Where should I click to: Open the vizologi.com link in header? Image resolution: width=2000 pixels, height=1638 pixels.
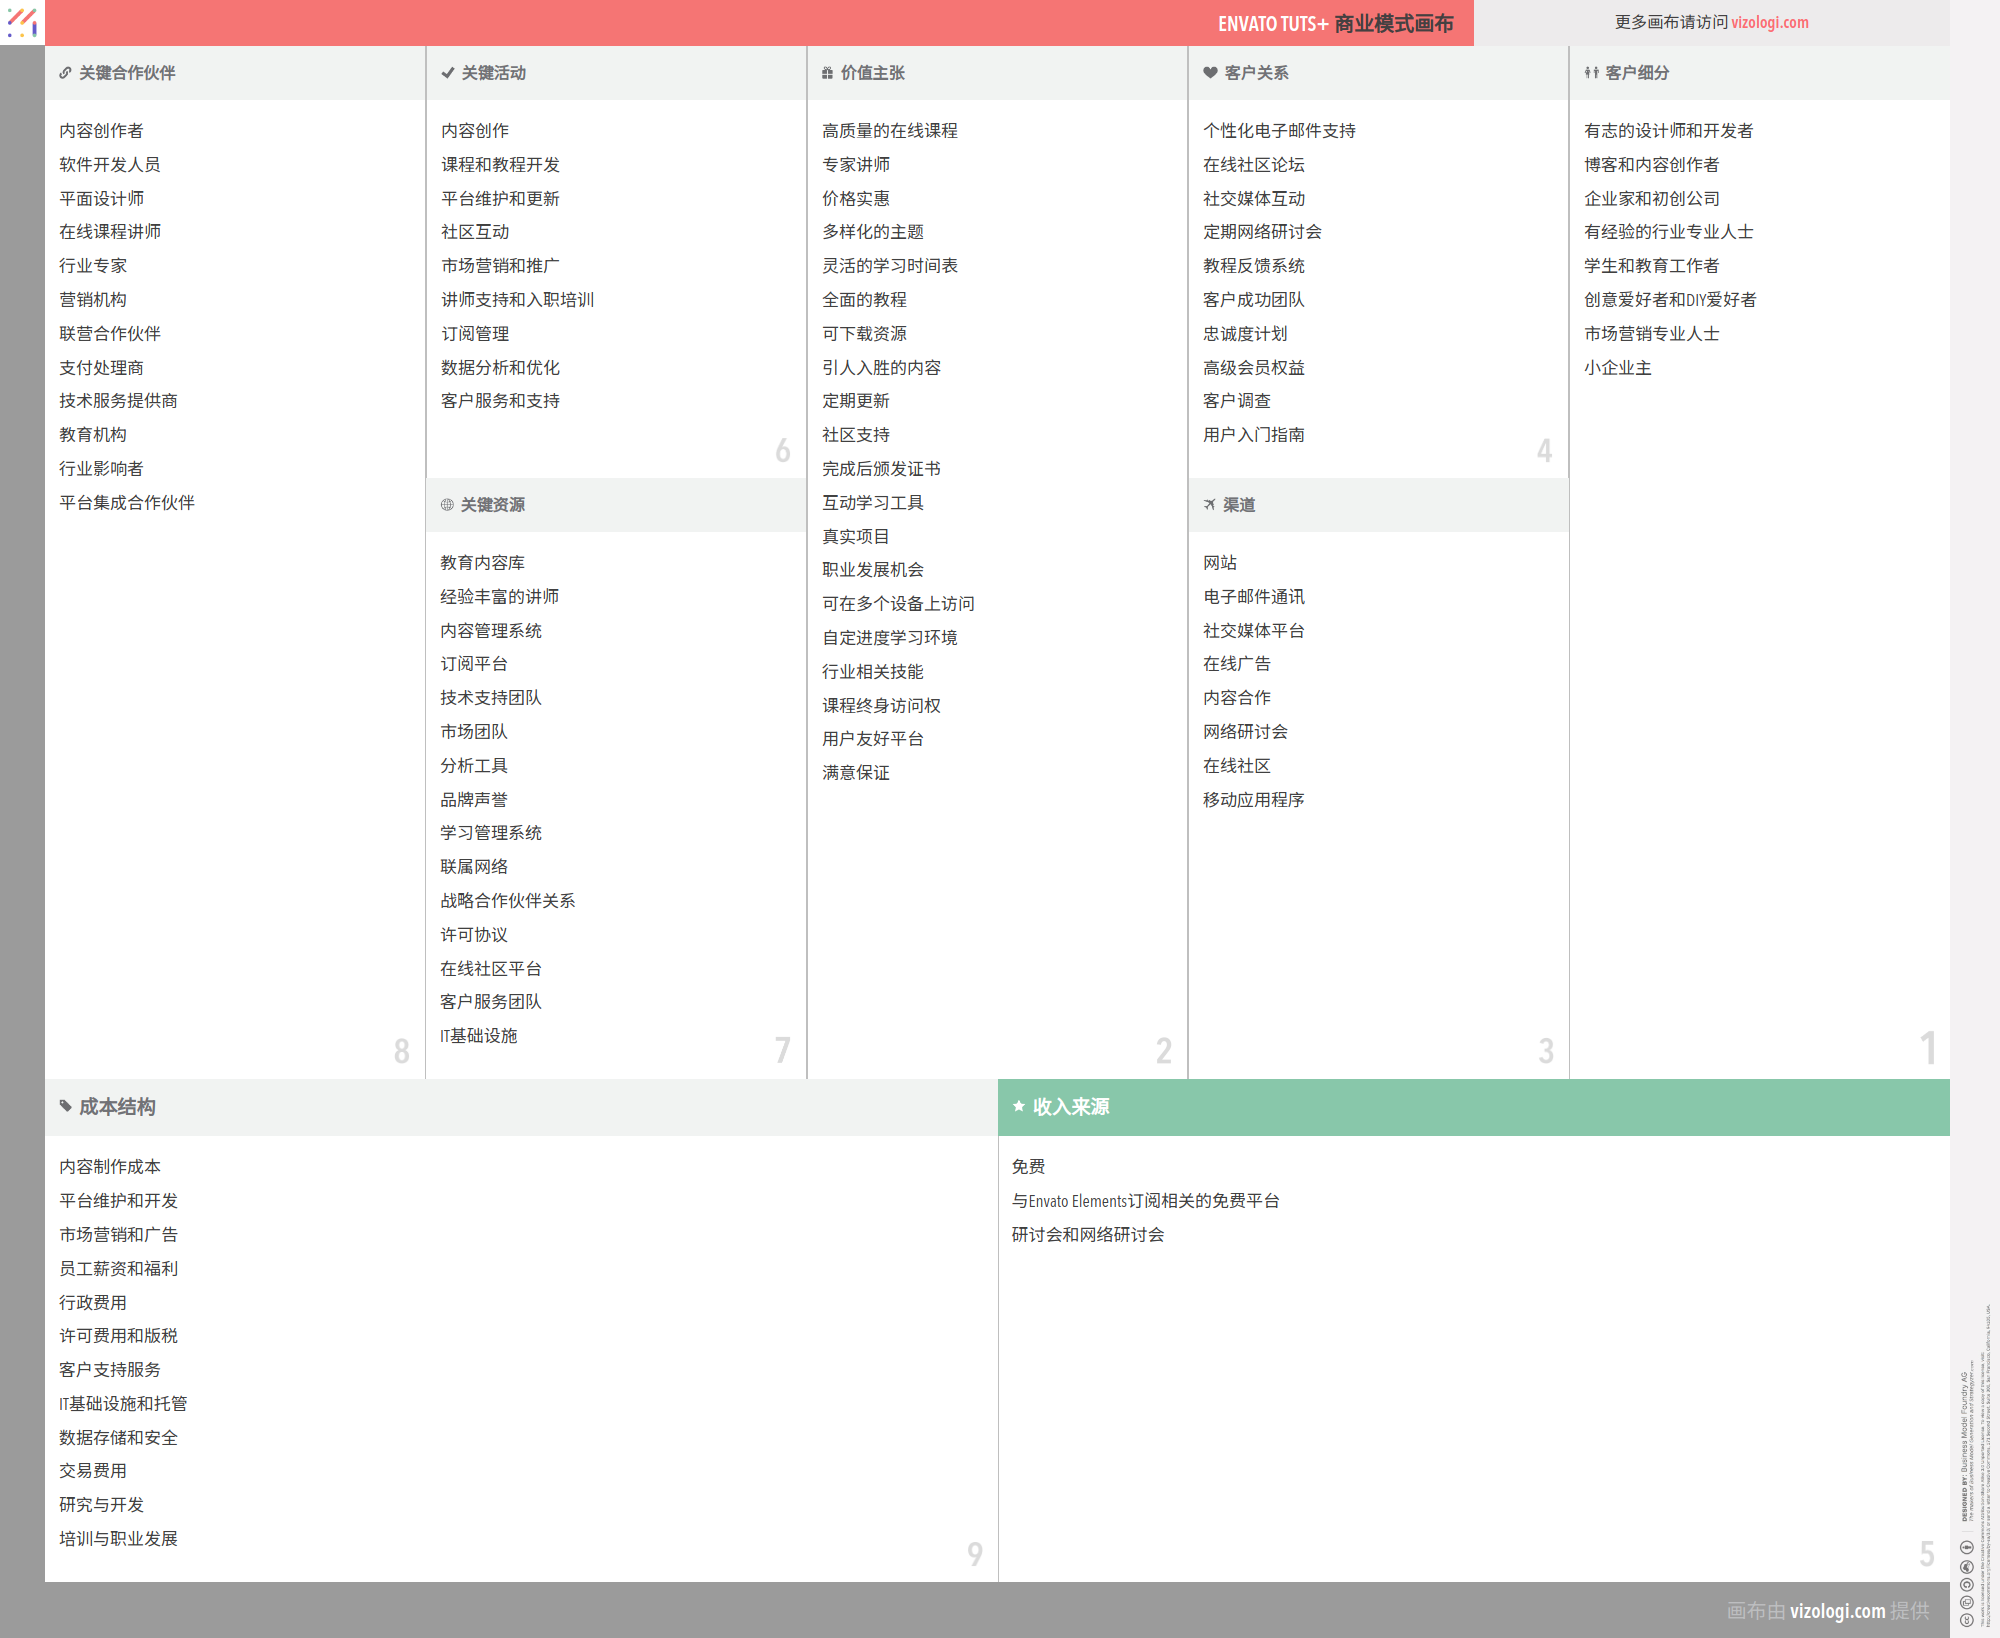(1769, 22)
